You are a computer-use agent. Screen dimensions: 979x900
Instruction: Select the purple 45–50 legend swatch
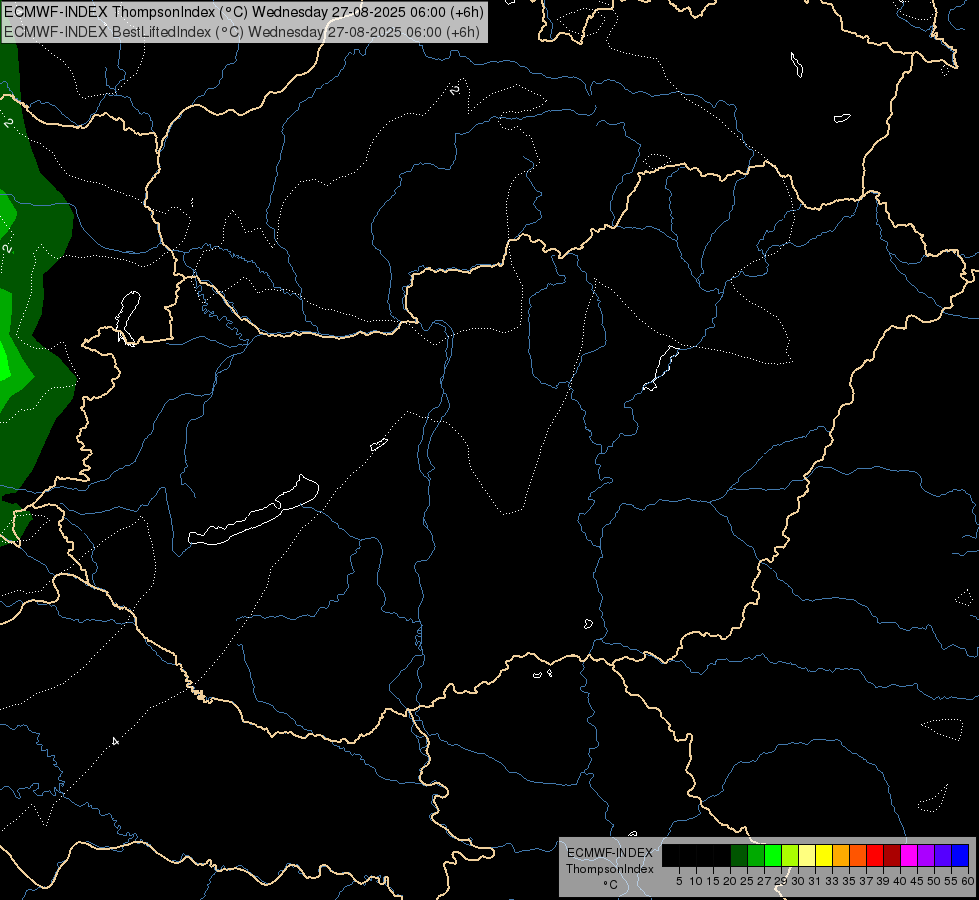coord(926,855)
